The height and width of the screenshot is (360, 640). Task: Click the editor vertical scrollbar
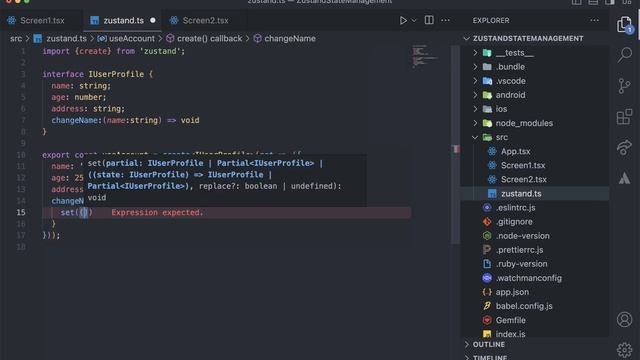(x=455, y=144)
